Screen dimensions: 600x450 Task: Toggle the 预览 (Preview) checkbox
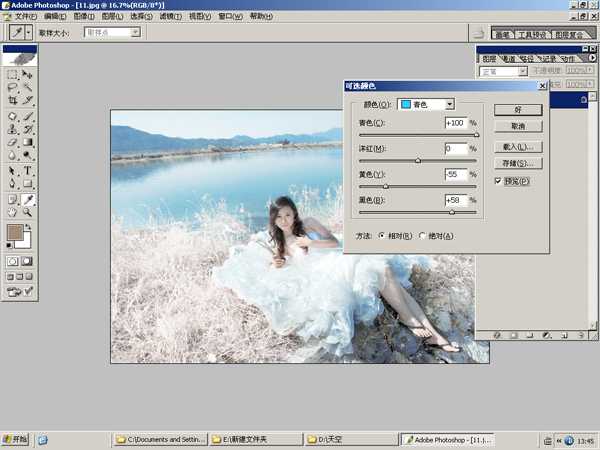pyautogui.click(x=499, y=181)
